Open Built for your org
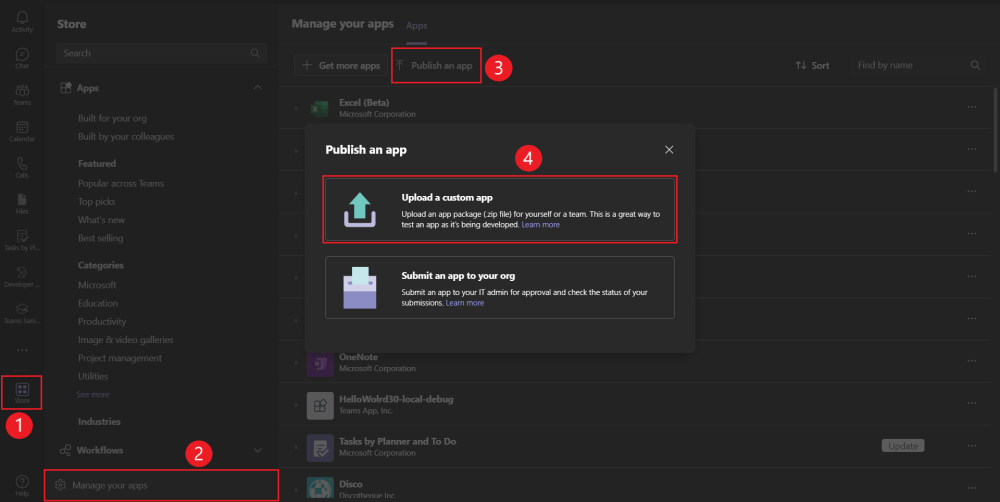The height and width of the screenshot is (502, 1000). 112,118
